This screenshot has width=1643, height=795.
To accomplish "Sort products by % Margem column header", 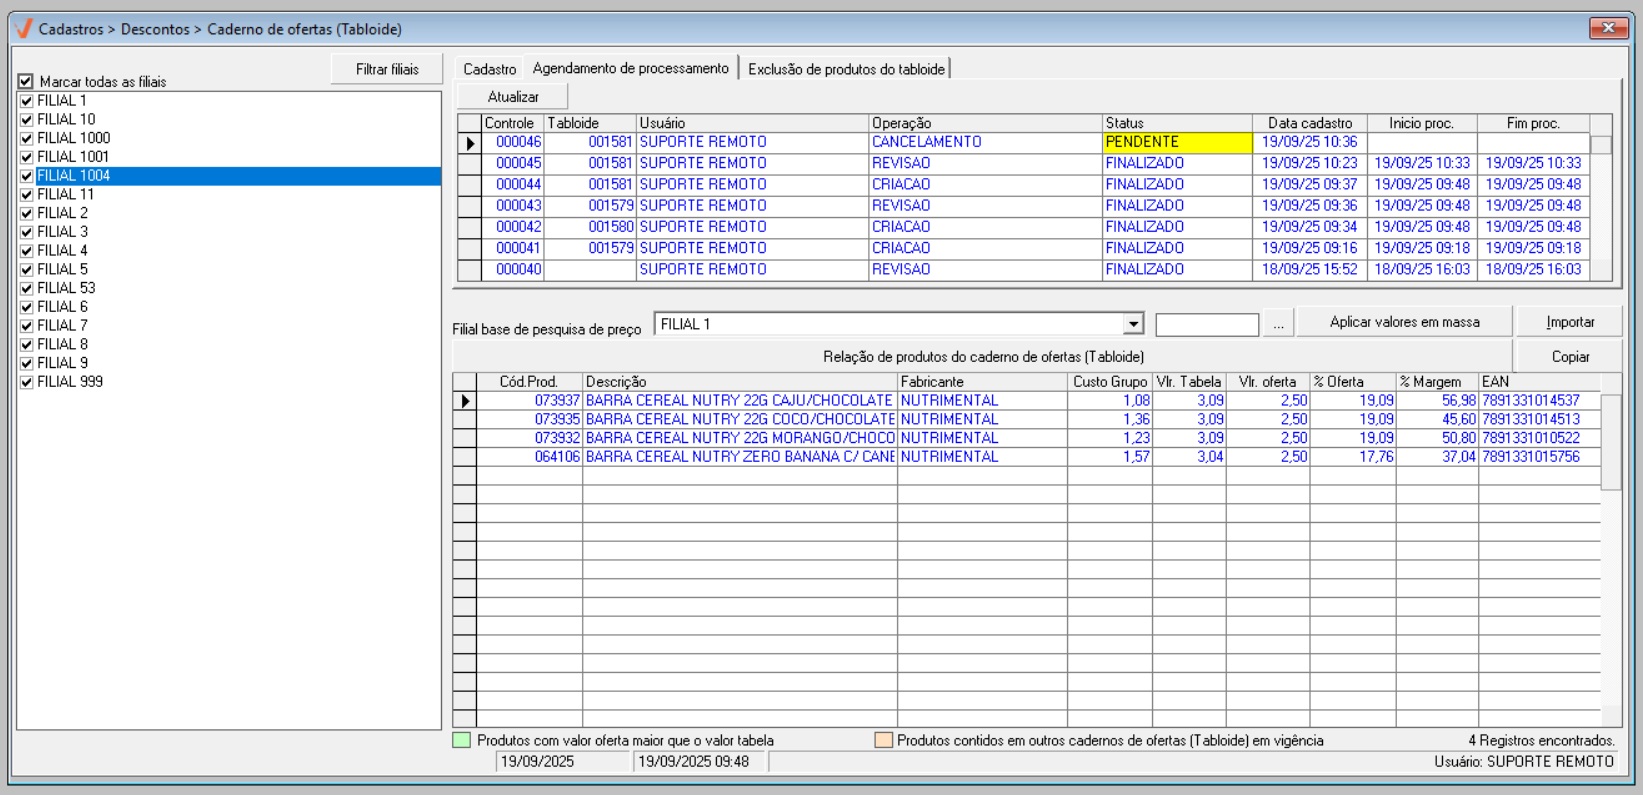I will pyautogui.click(x=1435, y=382).
